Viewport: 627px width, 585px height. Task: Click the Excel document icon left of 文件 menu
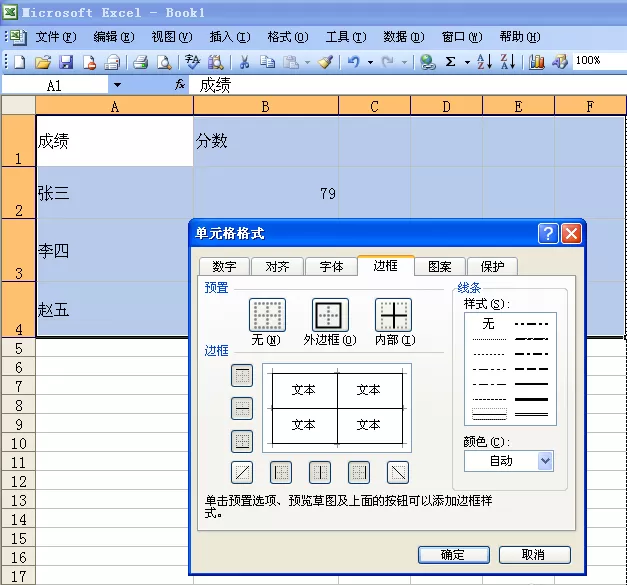tap(18, 37)
